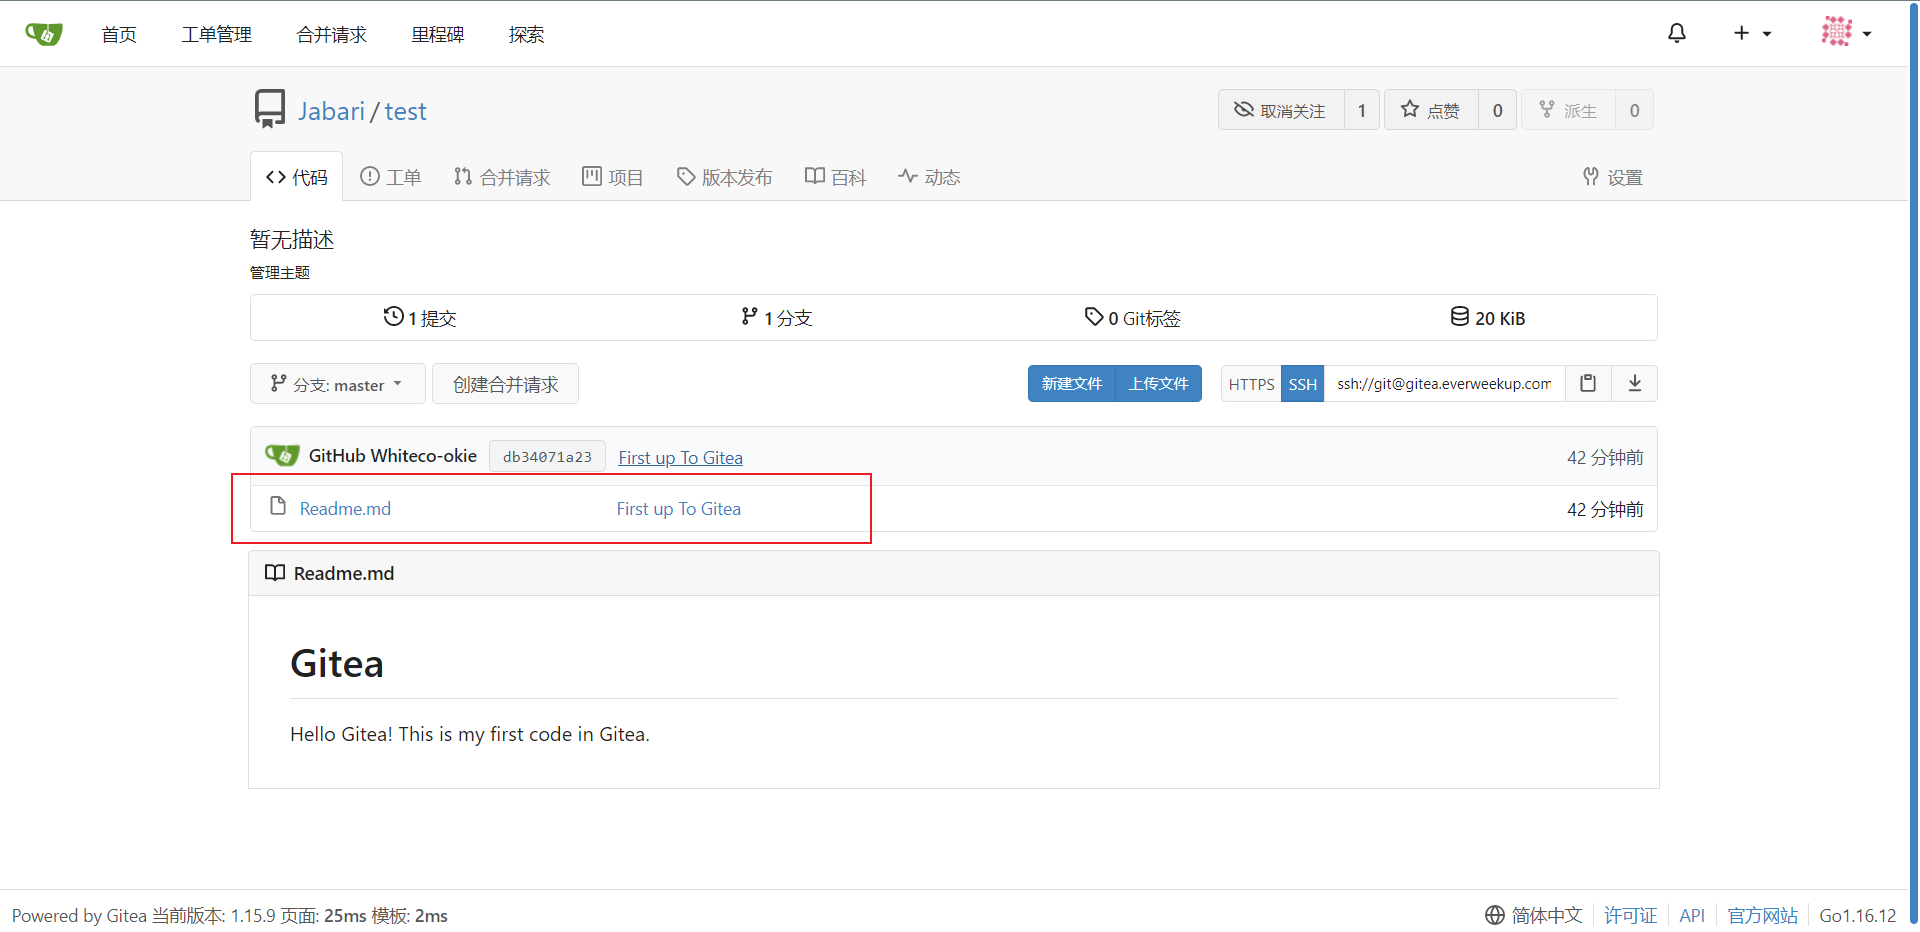Open the test repository link
The image size is (1920, 932).
[405, 111]
